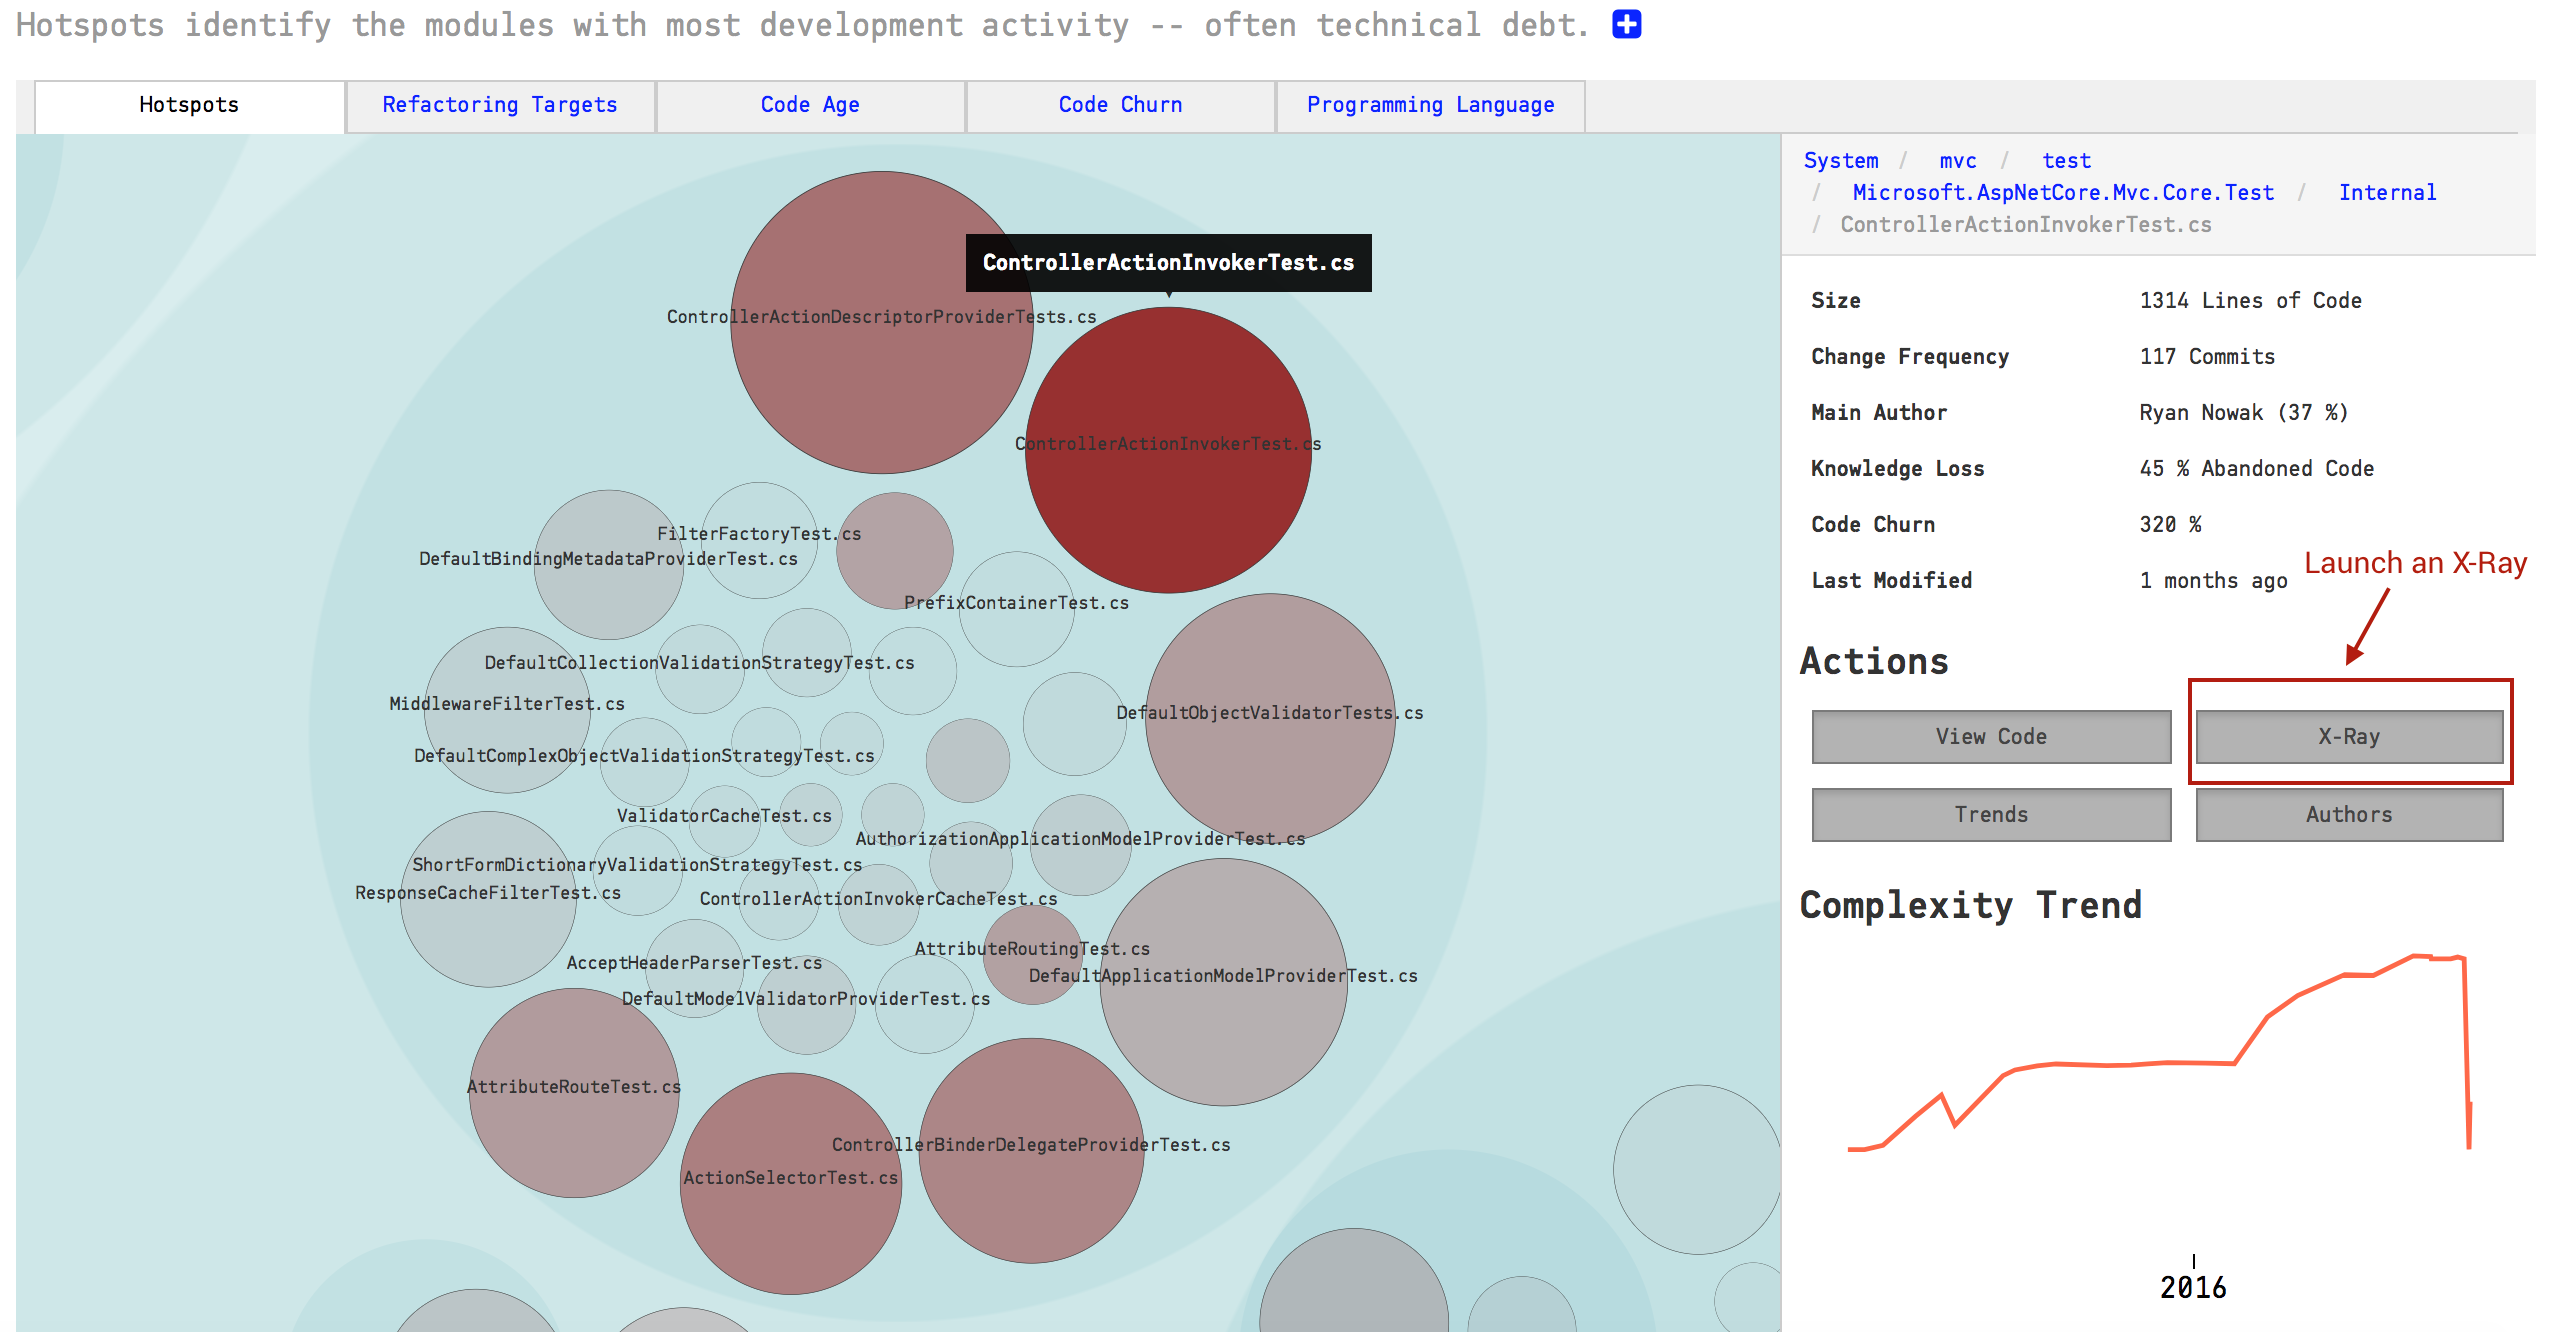The image size is (2552, 1332).
Task: Click the '117 Commits' value
Action: pyautogui.click(x=2207, y=357)
